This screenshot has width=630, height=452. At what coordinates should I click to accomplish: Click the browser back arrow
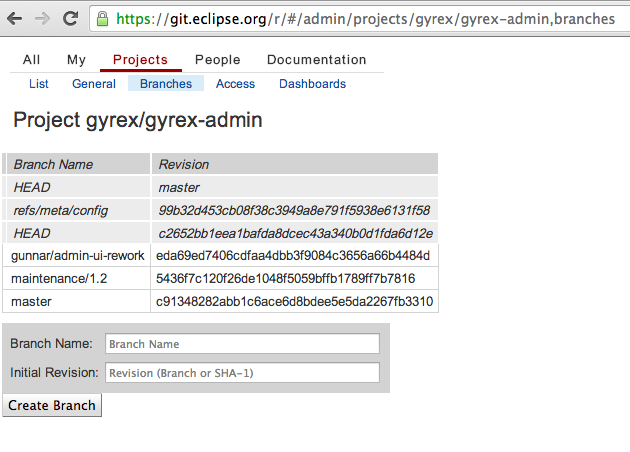(15, 18)
